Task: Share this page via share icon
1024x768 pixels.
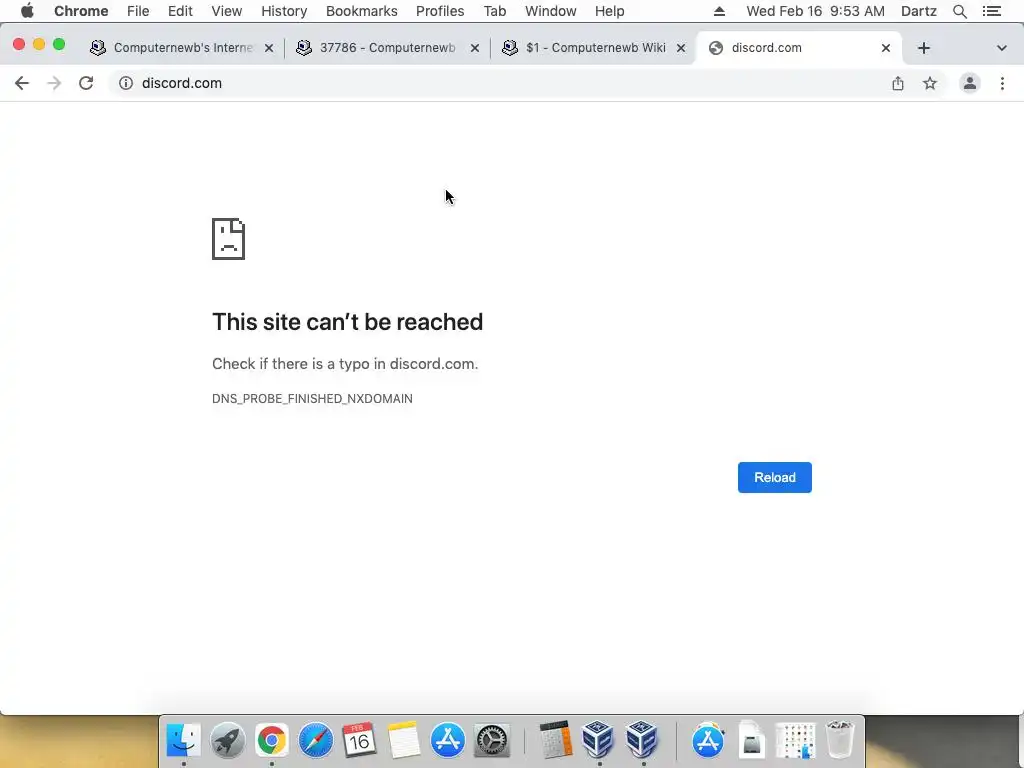Action: coord(898,83)
